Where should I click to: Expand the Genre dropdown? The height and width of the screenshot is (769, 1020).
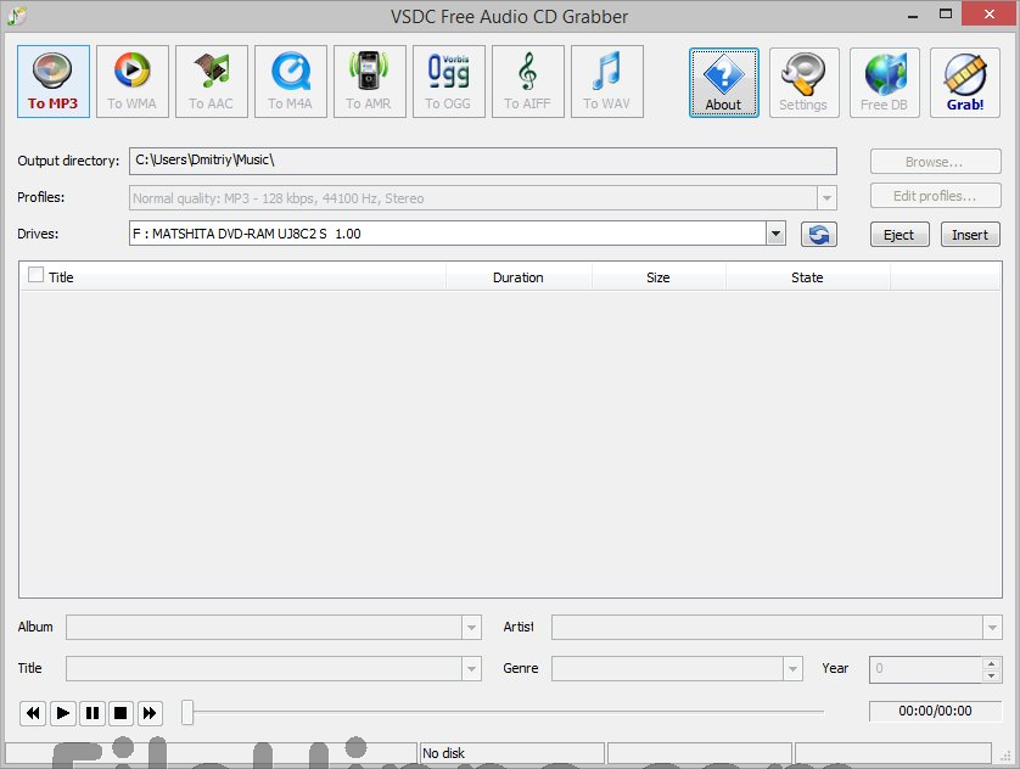pos(792,669)
